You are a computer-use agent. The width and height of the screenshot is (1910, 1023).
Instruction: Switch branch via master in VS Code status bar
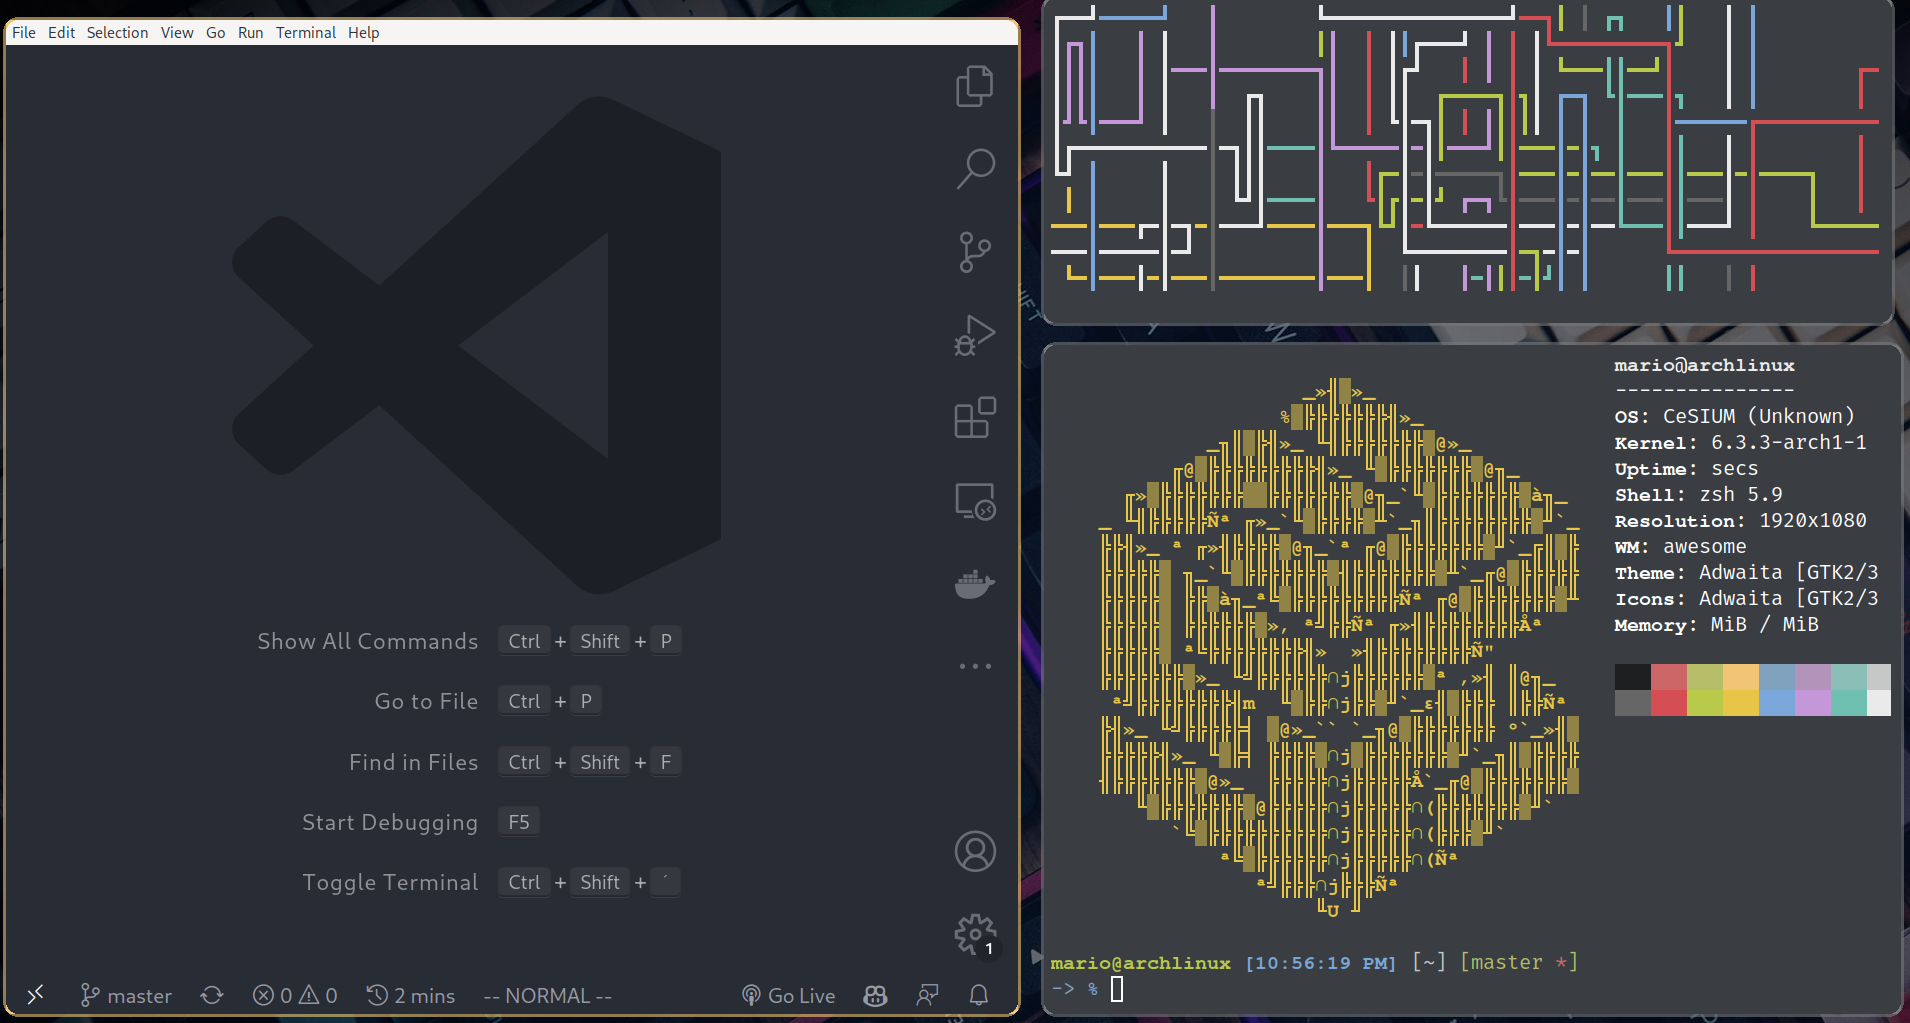126,995
